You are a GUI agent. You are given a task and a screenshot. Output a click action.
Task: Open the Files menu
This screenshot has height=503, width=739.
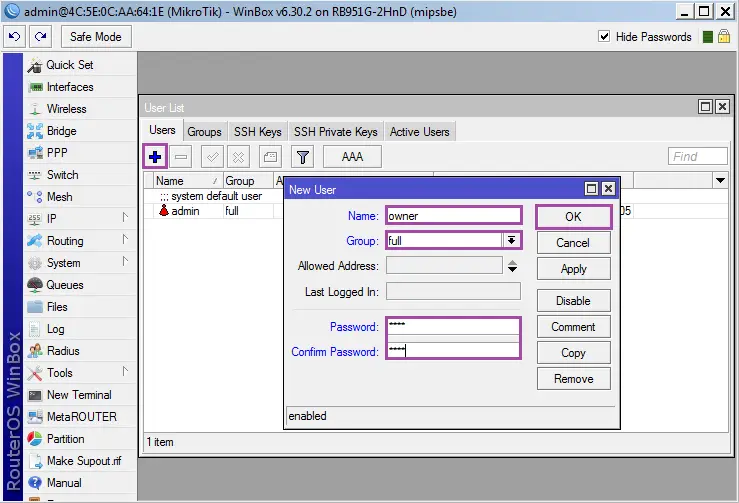click(80, 307)
